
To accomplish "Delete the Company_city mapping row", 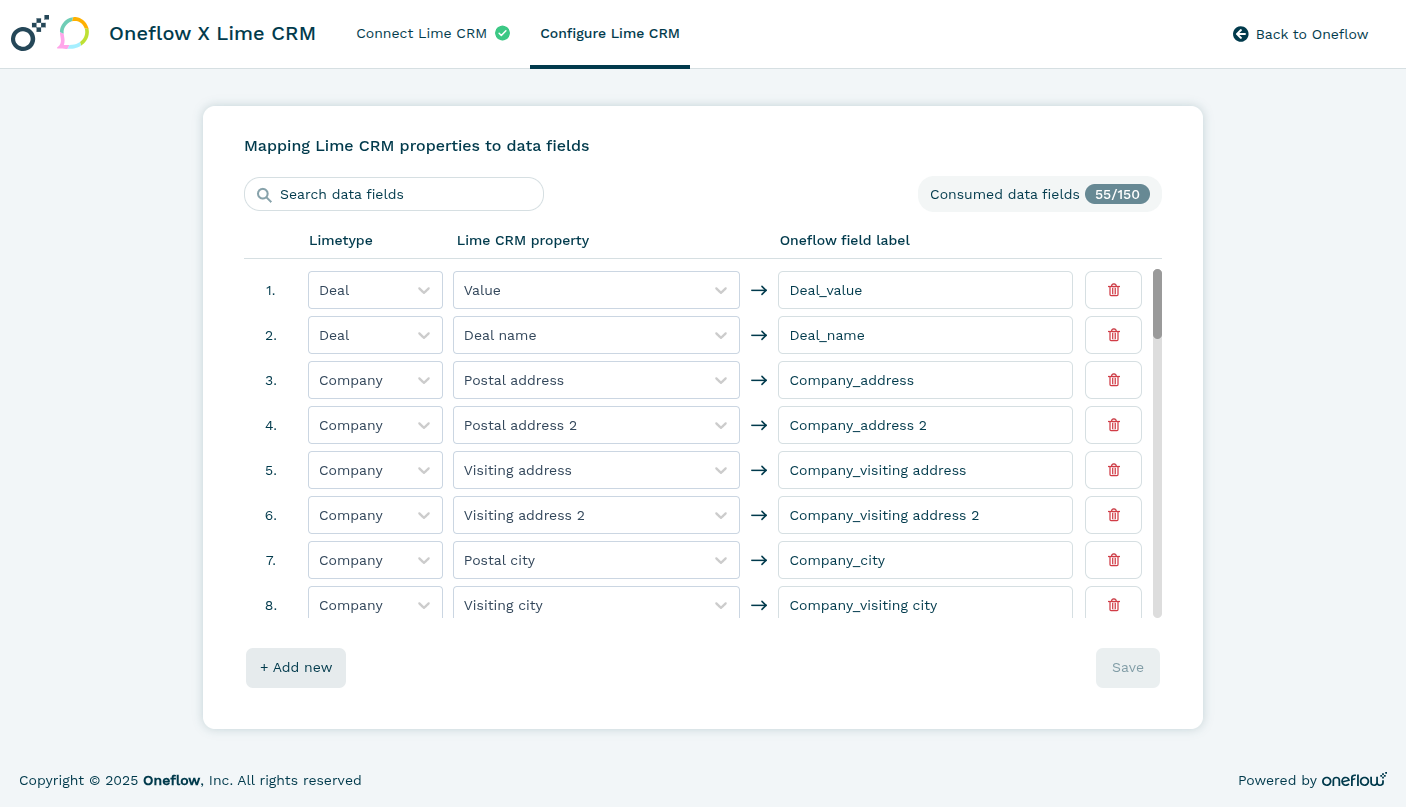I will (1113, 560).
